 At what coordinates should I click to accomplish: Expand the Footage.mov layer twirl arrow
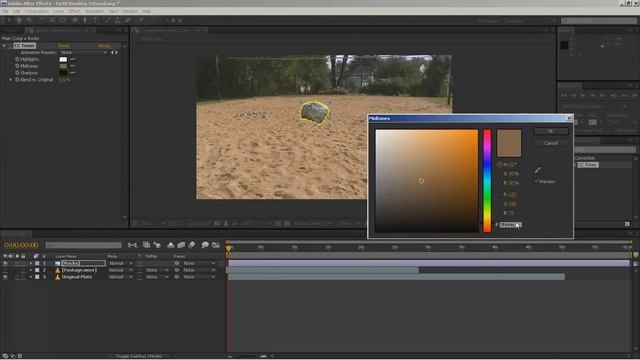[x=31, y=270]
